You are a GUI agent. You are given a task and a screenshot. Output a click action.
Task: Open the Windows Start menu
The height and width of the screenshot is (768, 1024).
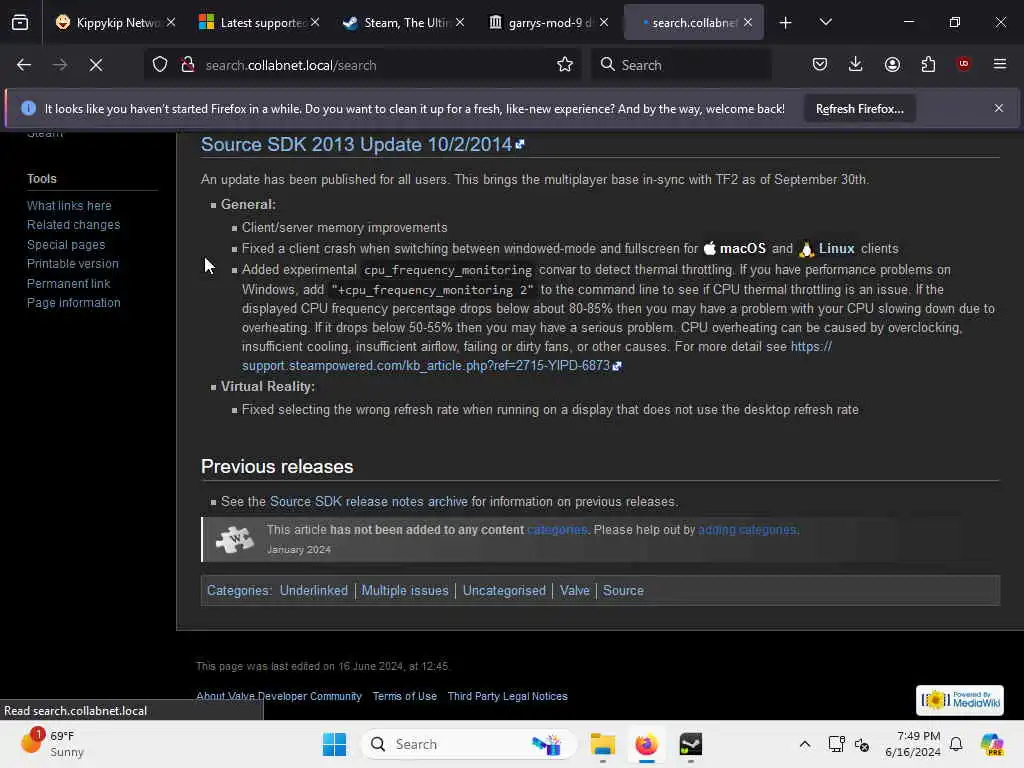334,744
